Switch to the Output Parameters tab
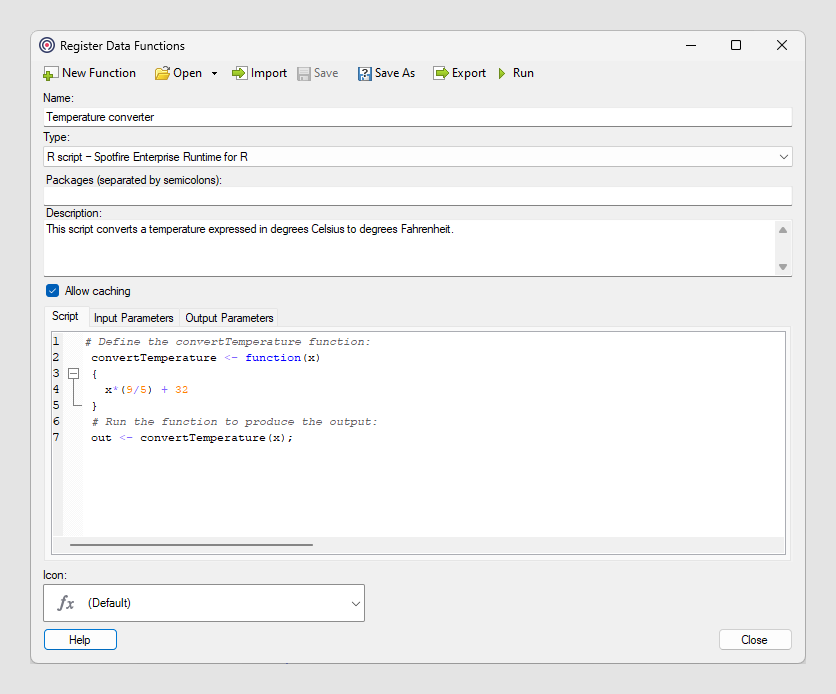The width and height of the screenshot is (836, 694). [x=229, y=318]
